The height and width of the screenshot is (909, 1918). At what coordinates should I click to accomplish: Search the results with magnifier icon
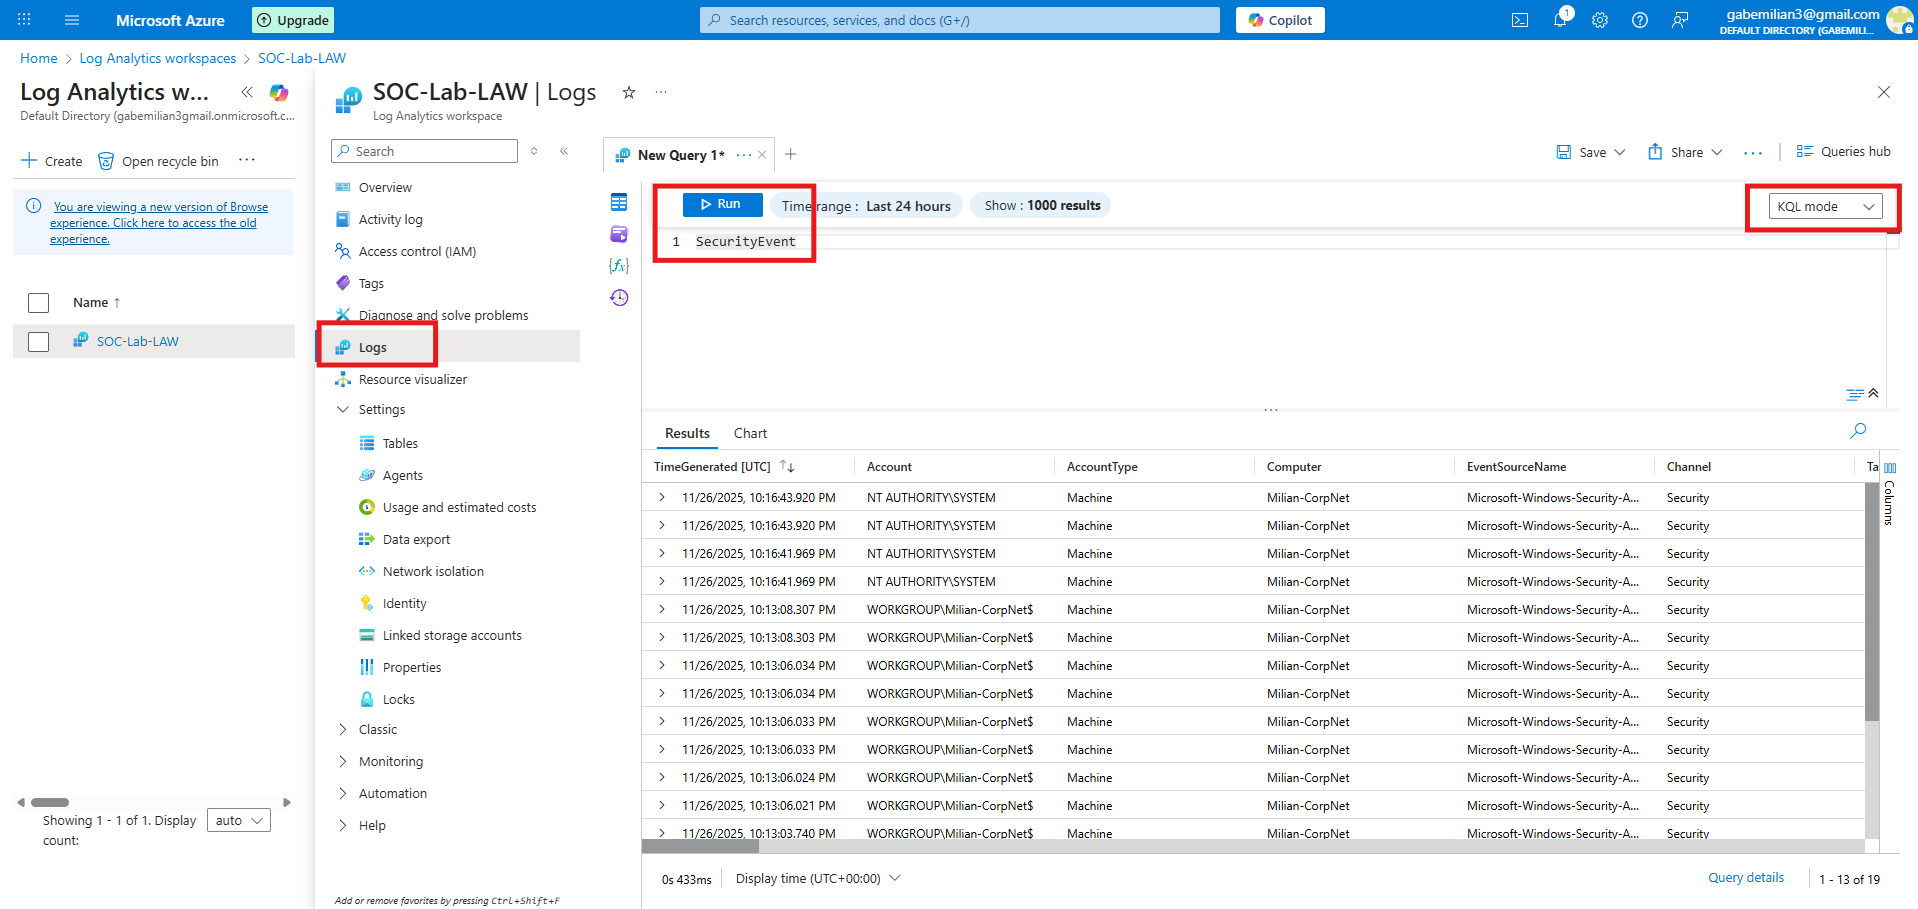pos(1858,431)
